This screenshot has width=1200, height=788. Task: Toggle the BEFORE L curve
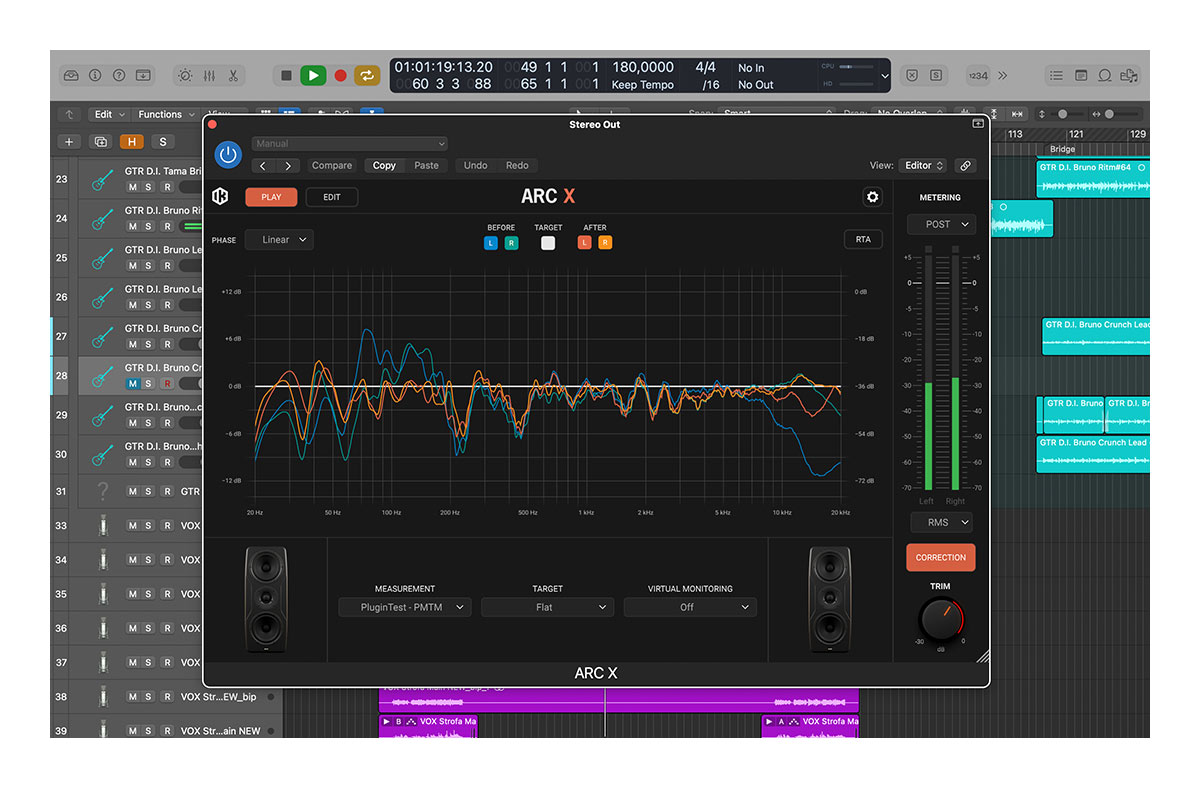tap(491, 242)
